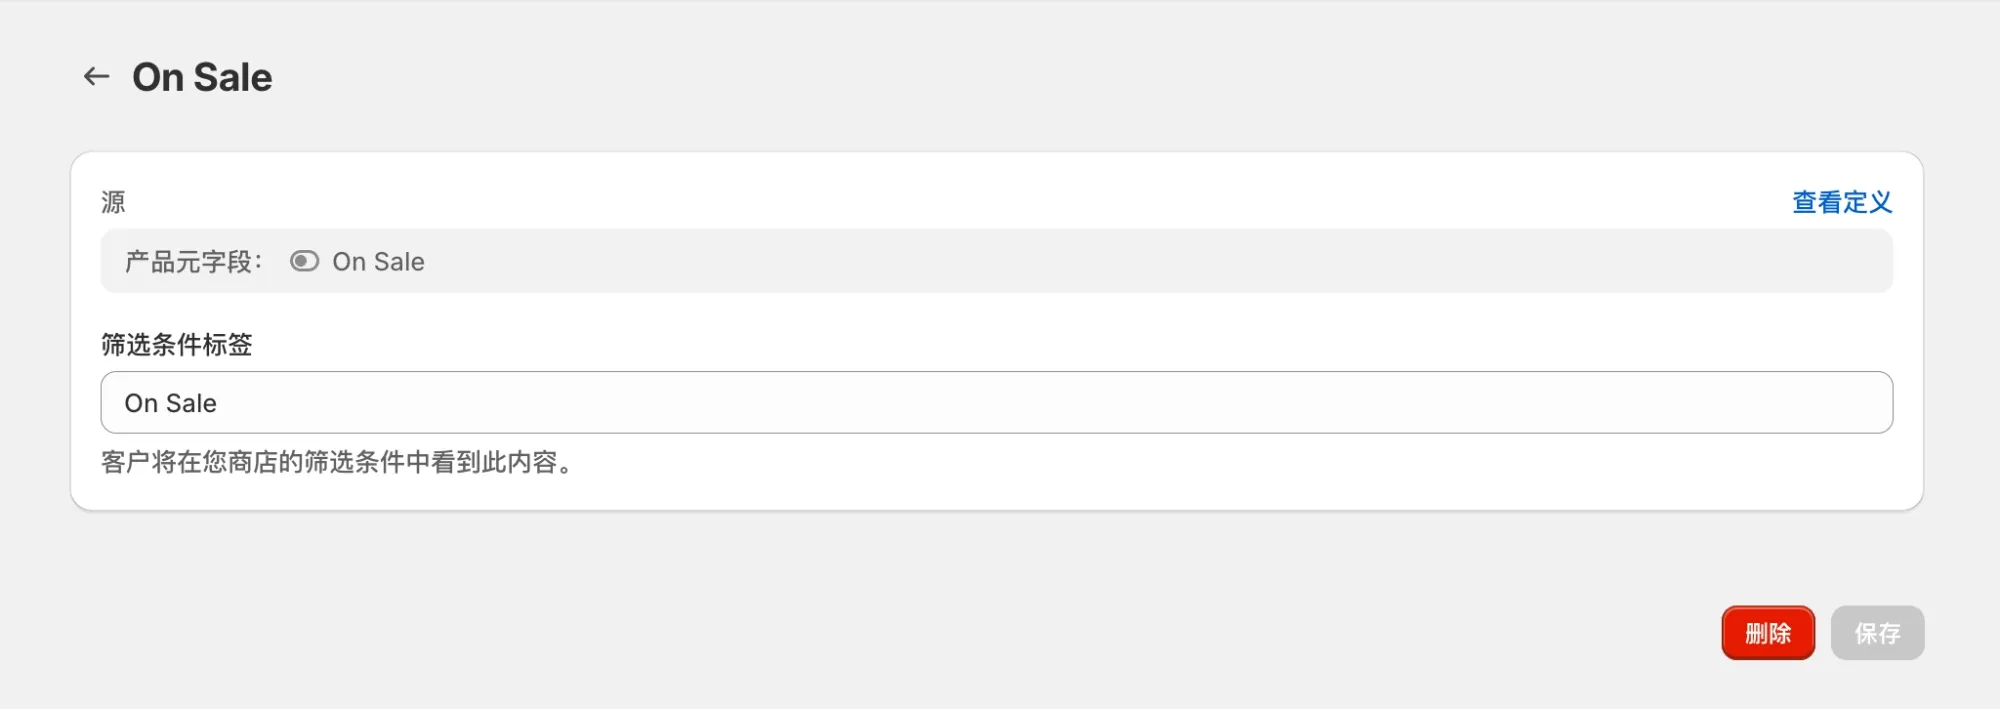Click the greyed-out 保存 button
This screenshot has width=2000, height=709.
click(1877, 633)
